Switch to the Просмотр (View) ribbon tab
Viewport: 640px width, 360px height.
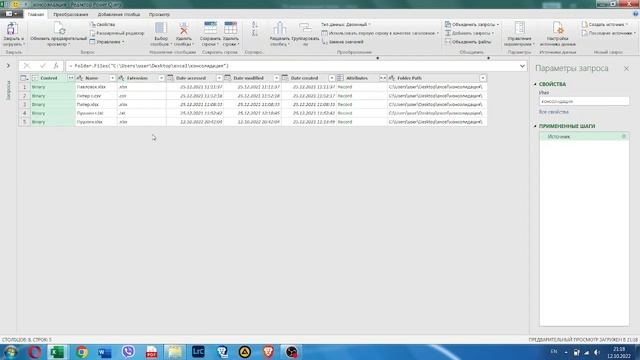click(159, 14)
